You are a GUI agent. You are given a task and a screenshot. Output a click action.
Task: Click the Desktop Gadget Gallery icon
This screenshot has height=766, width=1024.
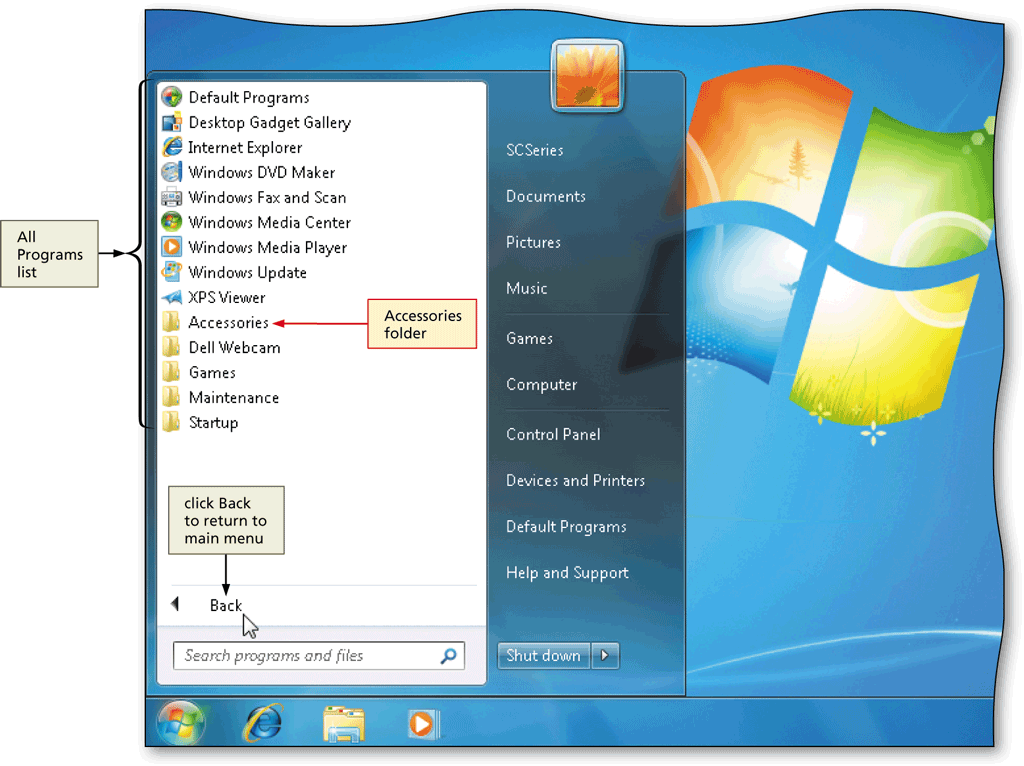[x=172, y=122]
